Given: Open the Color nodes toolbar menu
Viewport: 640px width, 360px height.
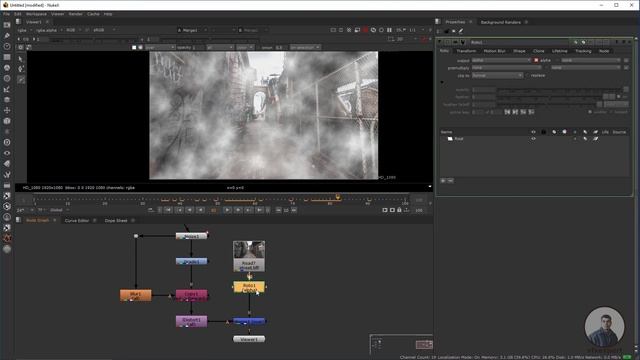Looking at the screenshot, I should point(7,68).
